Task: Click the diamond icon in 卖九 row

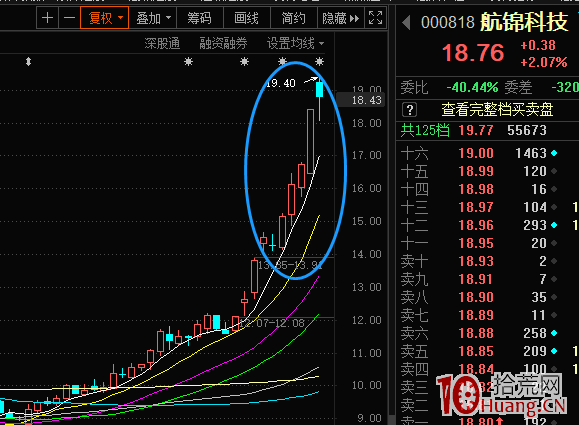Action: pos(554,279)
